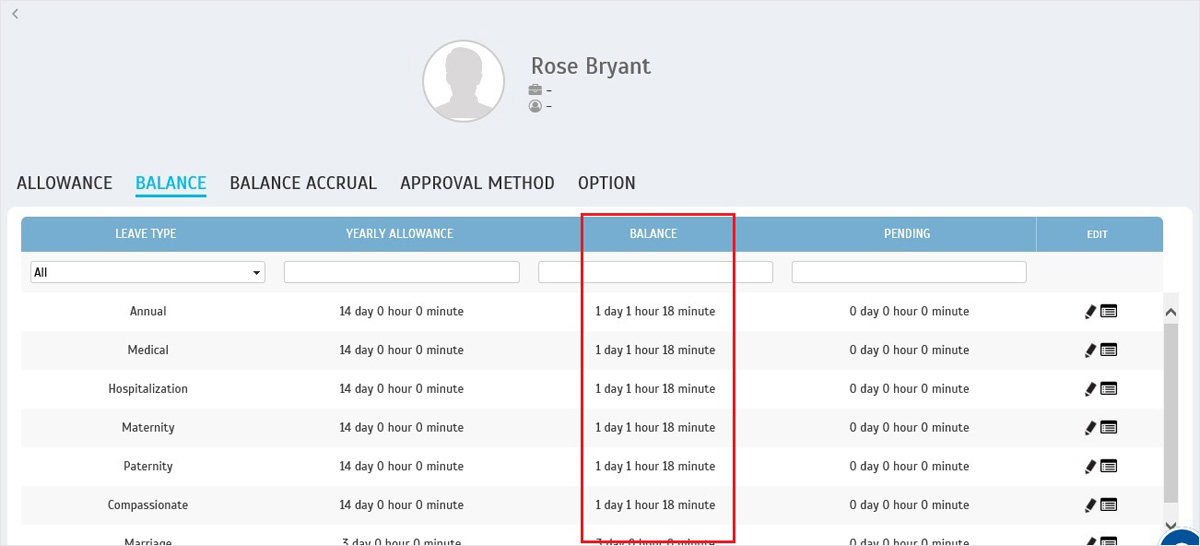Select the 'Maternity' leave type cell
1200x546 pixels.
(x=148, y=428)
